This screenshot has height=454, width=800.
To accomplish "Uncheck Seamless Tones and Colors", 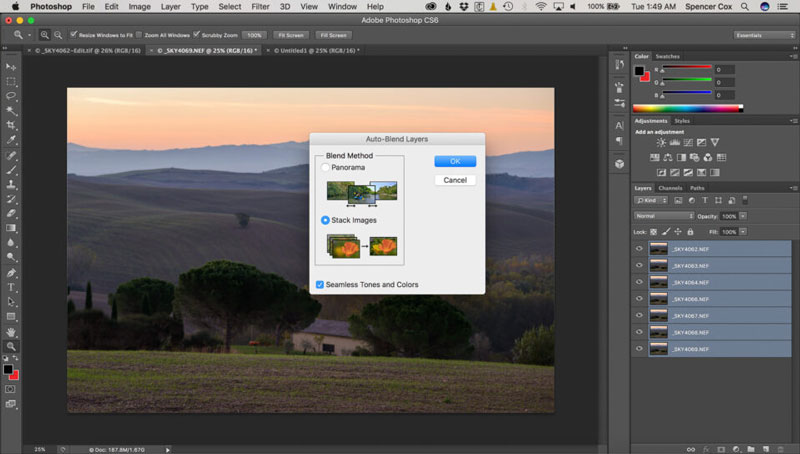I will tap(320, 285).
